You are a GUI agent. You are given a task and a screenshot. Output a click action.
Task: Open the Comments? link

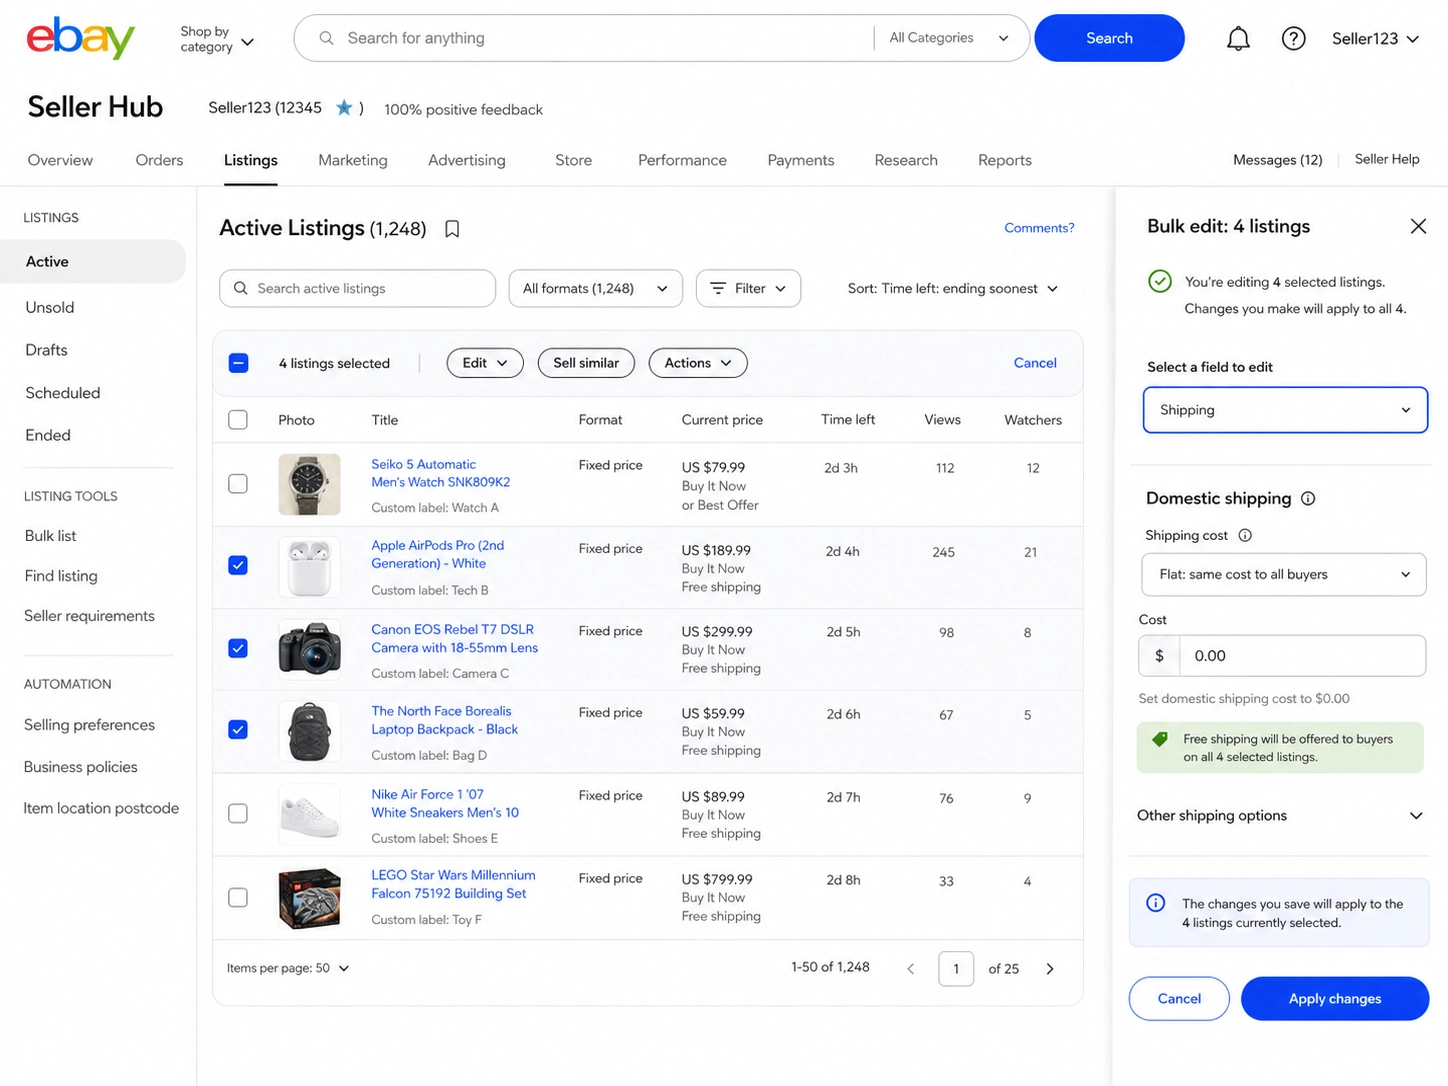tap(1039, 228)
